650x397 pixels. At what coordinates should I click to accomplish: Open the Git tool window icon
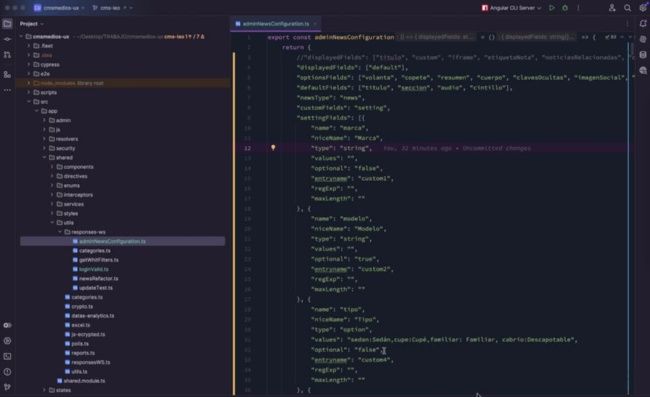[7, 387]
